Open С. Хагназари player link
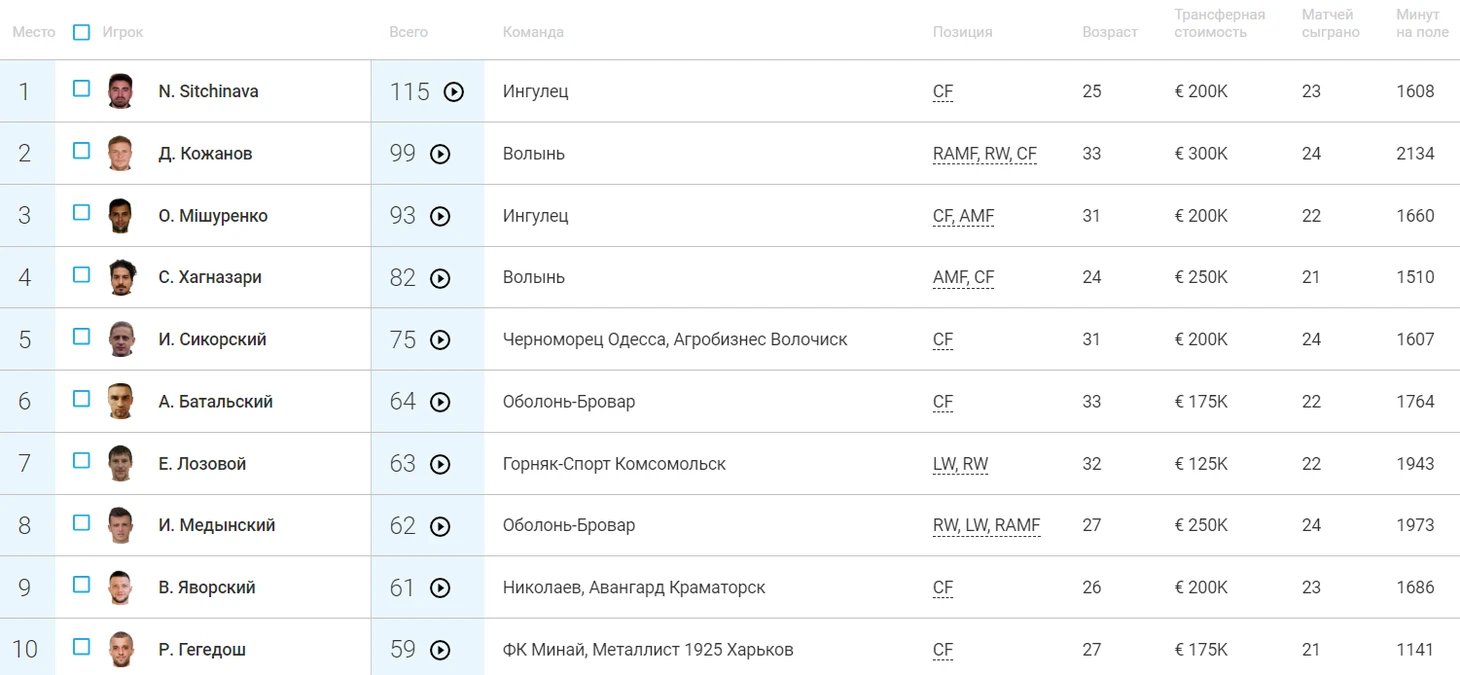Screen dimensions: 1460x675 [210, 278]
